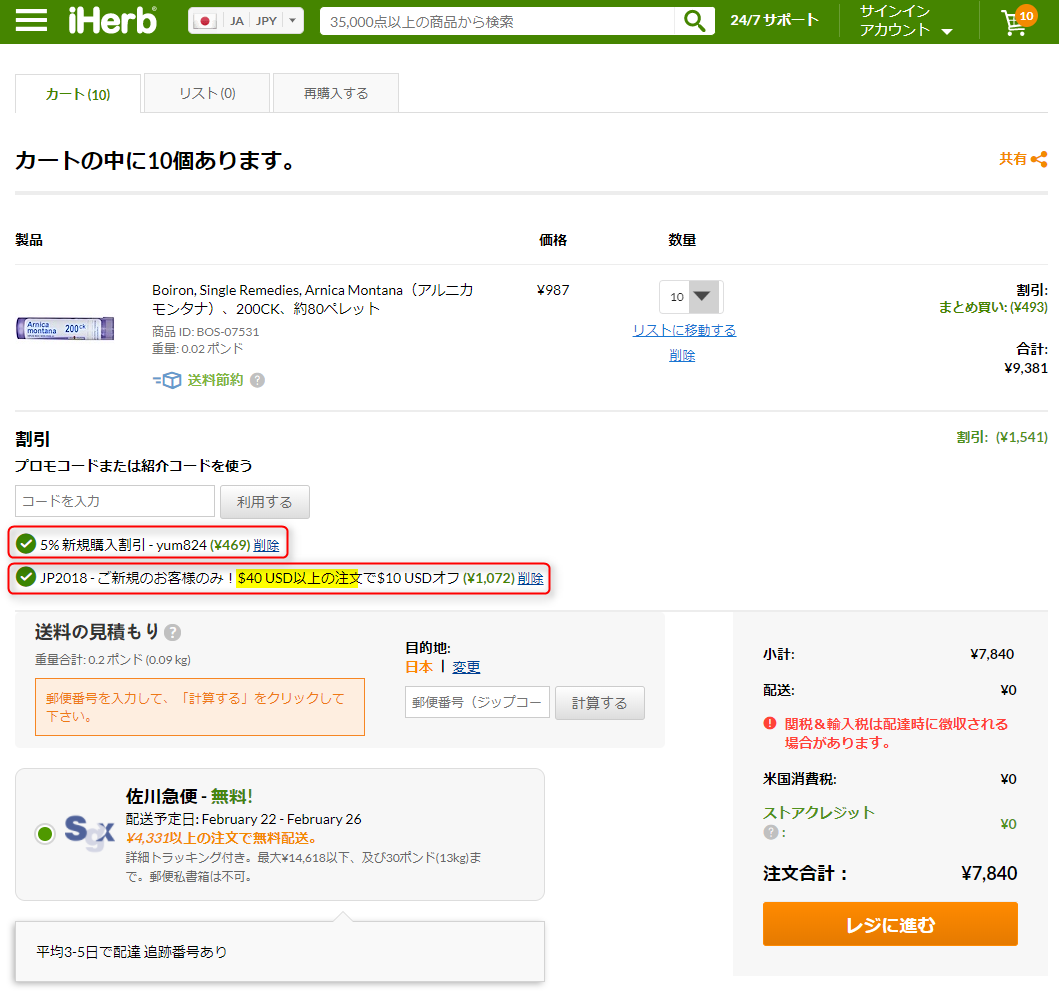Remove the JP2018 promo via 削除

click(530, 578)
